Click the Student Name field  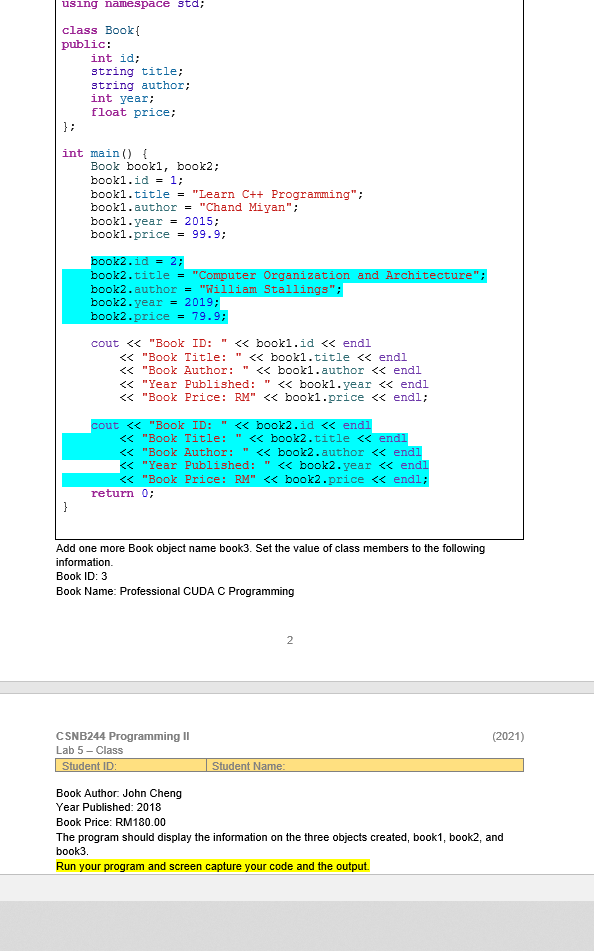[365, 765]
